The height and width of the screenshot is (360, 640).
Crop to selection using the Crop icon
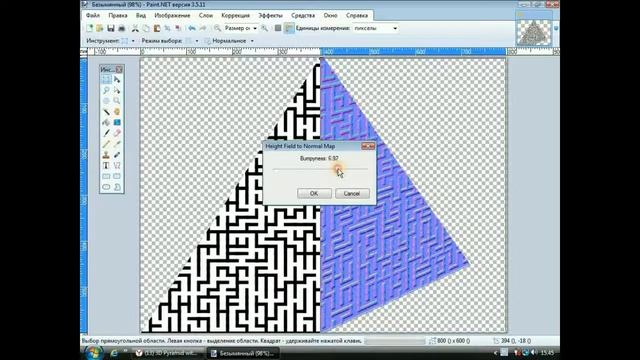pos(167,29)
